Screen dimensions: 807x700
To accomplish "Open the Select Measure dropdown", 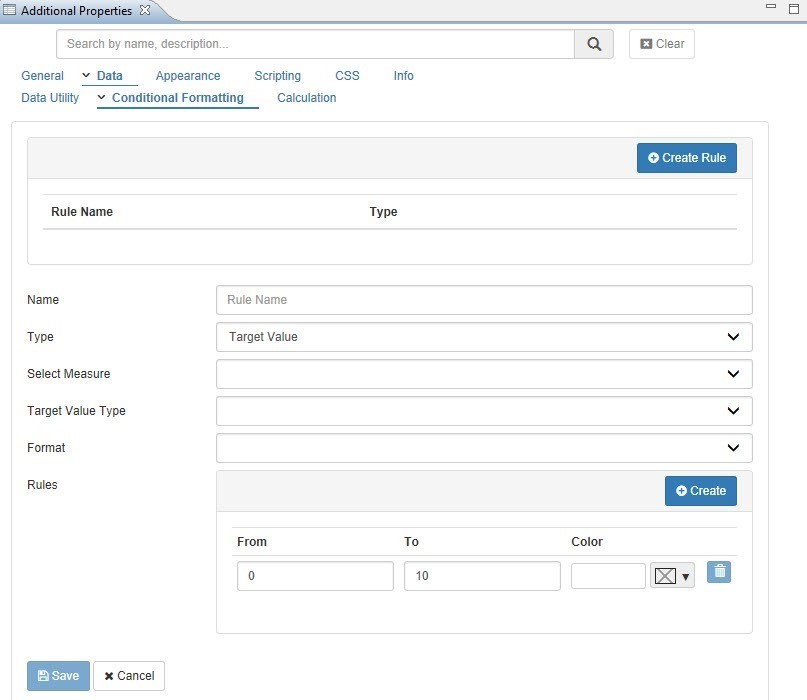I will (484, 374).
